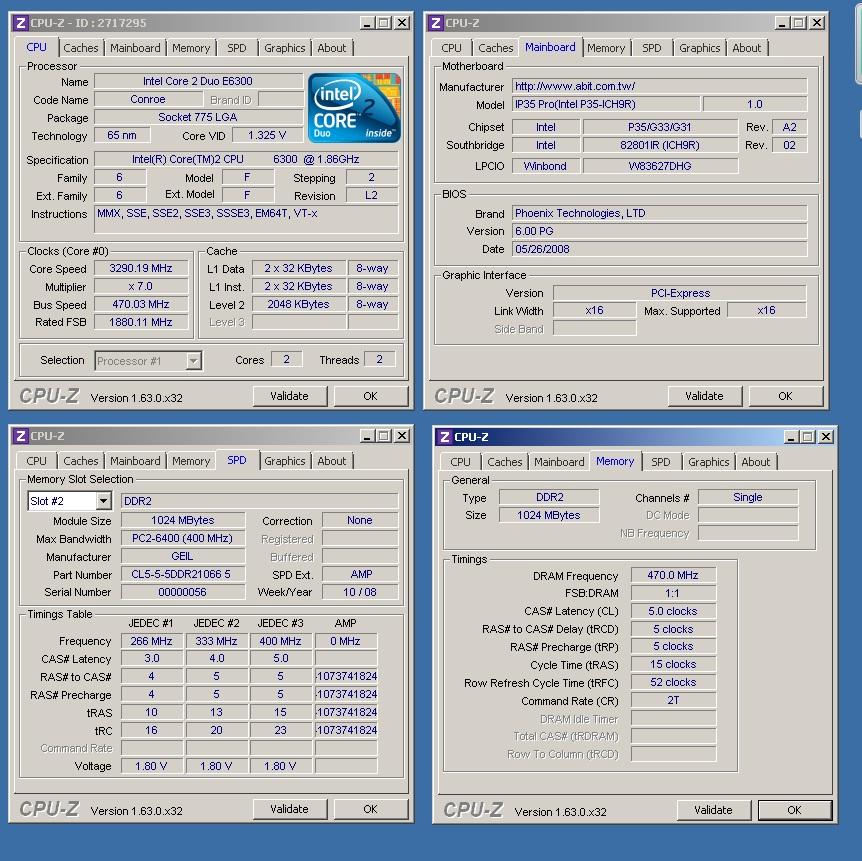Open Mainboard tab in the Memory window
Screen dimensions: 862x861
(x=559, y=462)
